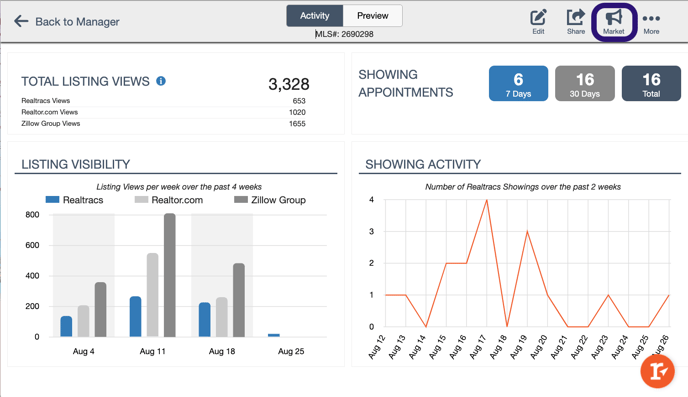688x397 pixels.
Task: Select the Total showing appointments tile
Action: [651, 83]
